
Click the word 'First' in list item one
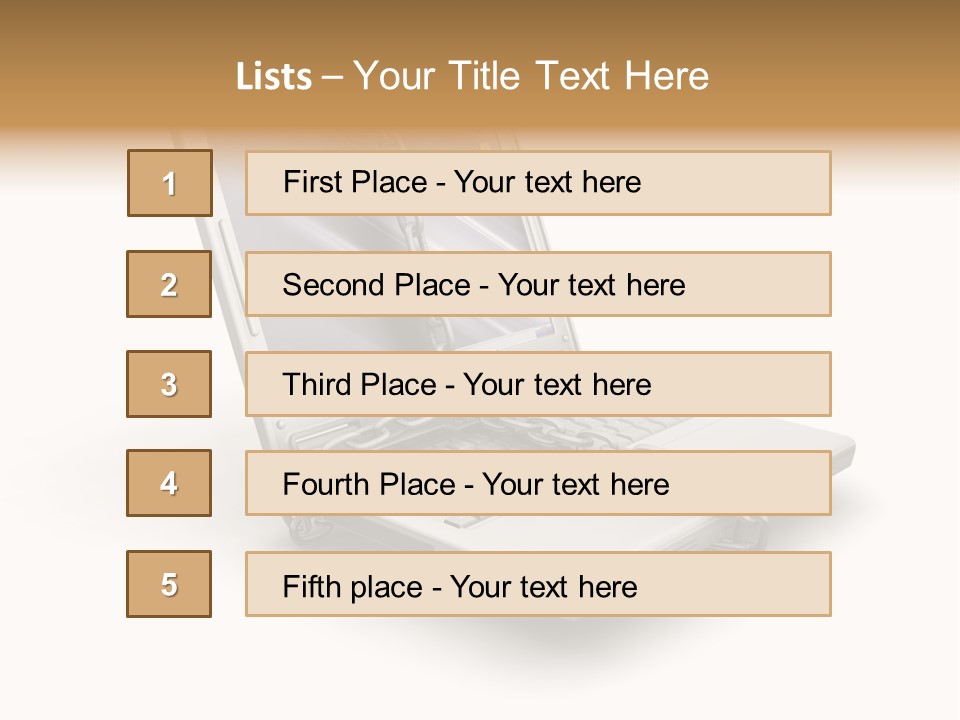pos(308,182)
